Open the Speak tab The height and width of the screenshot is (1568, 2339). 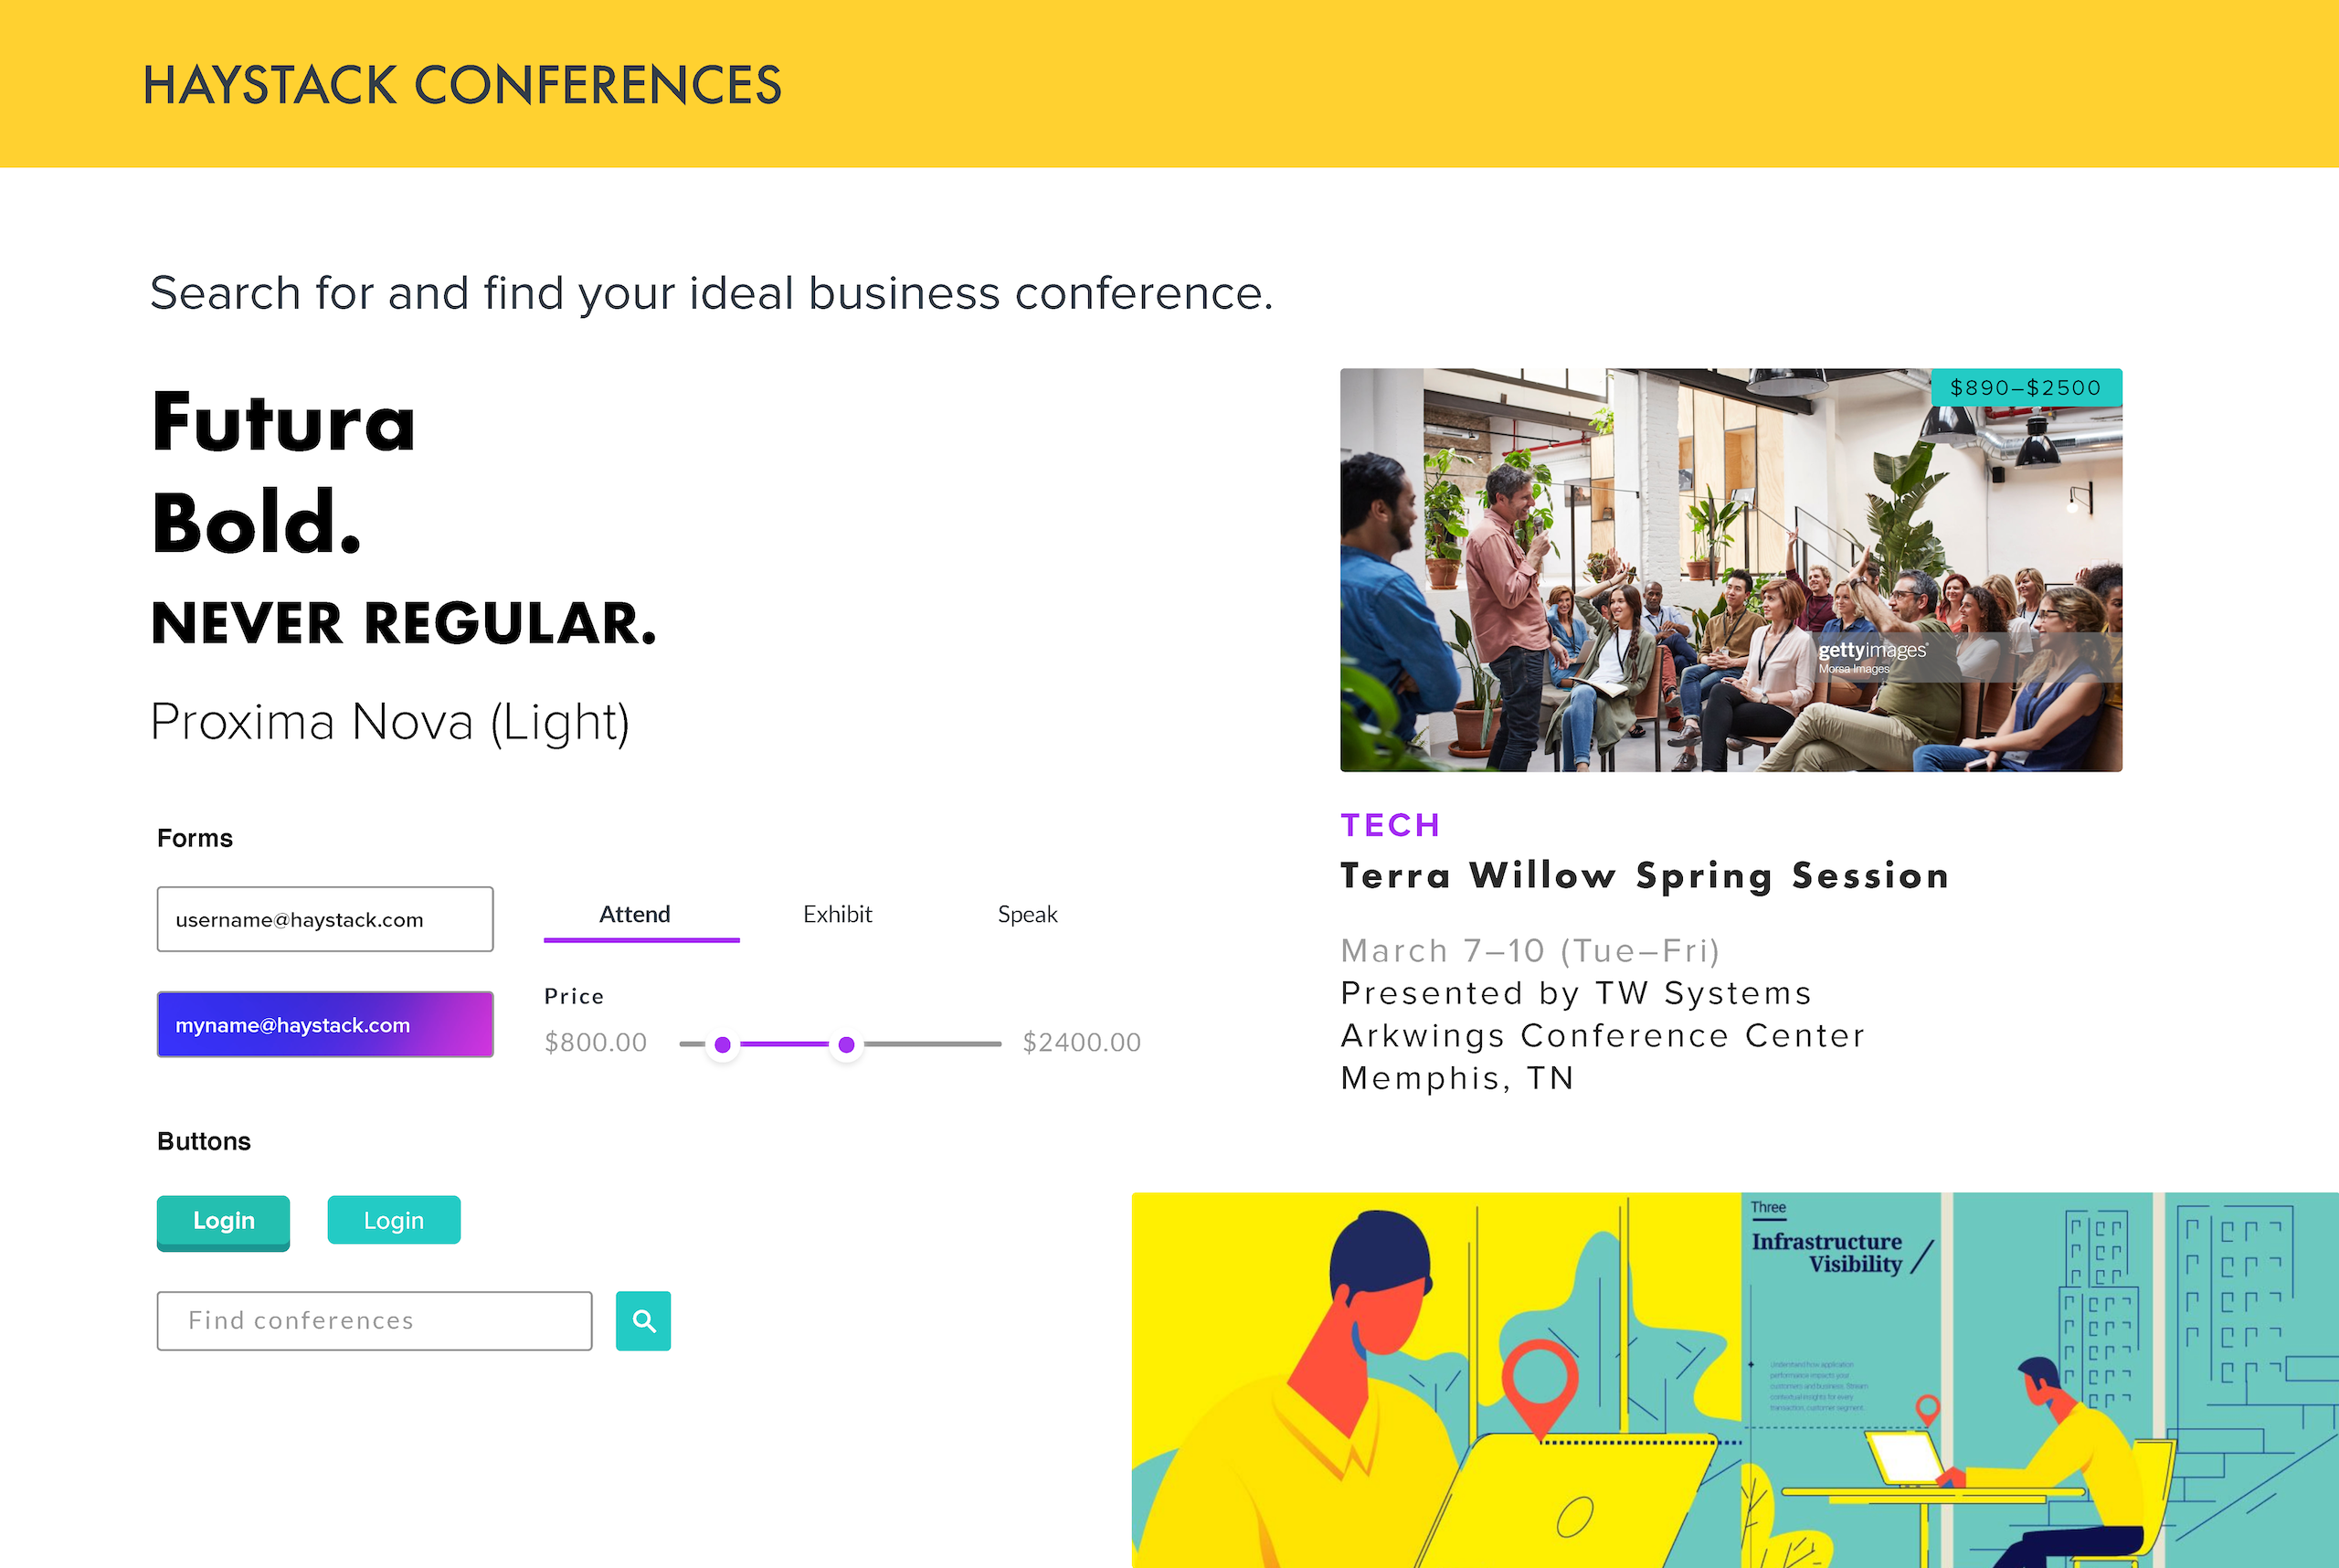tap(1027, 915)
